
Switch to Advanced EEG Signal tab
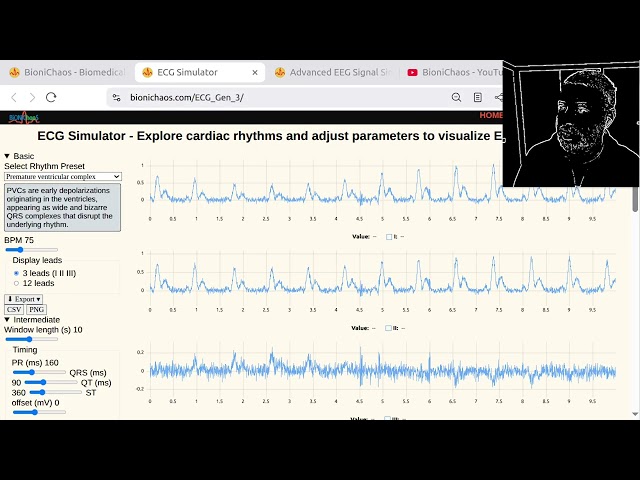(x=333, y=72)
